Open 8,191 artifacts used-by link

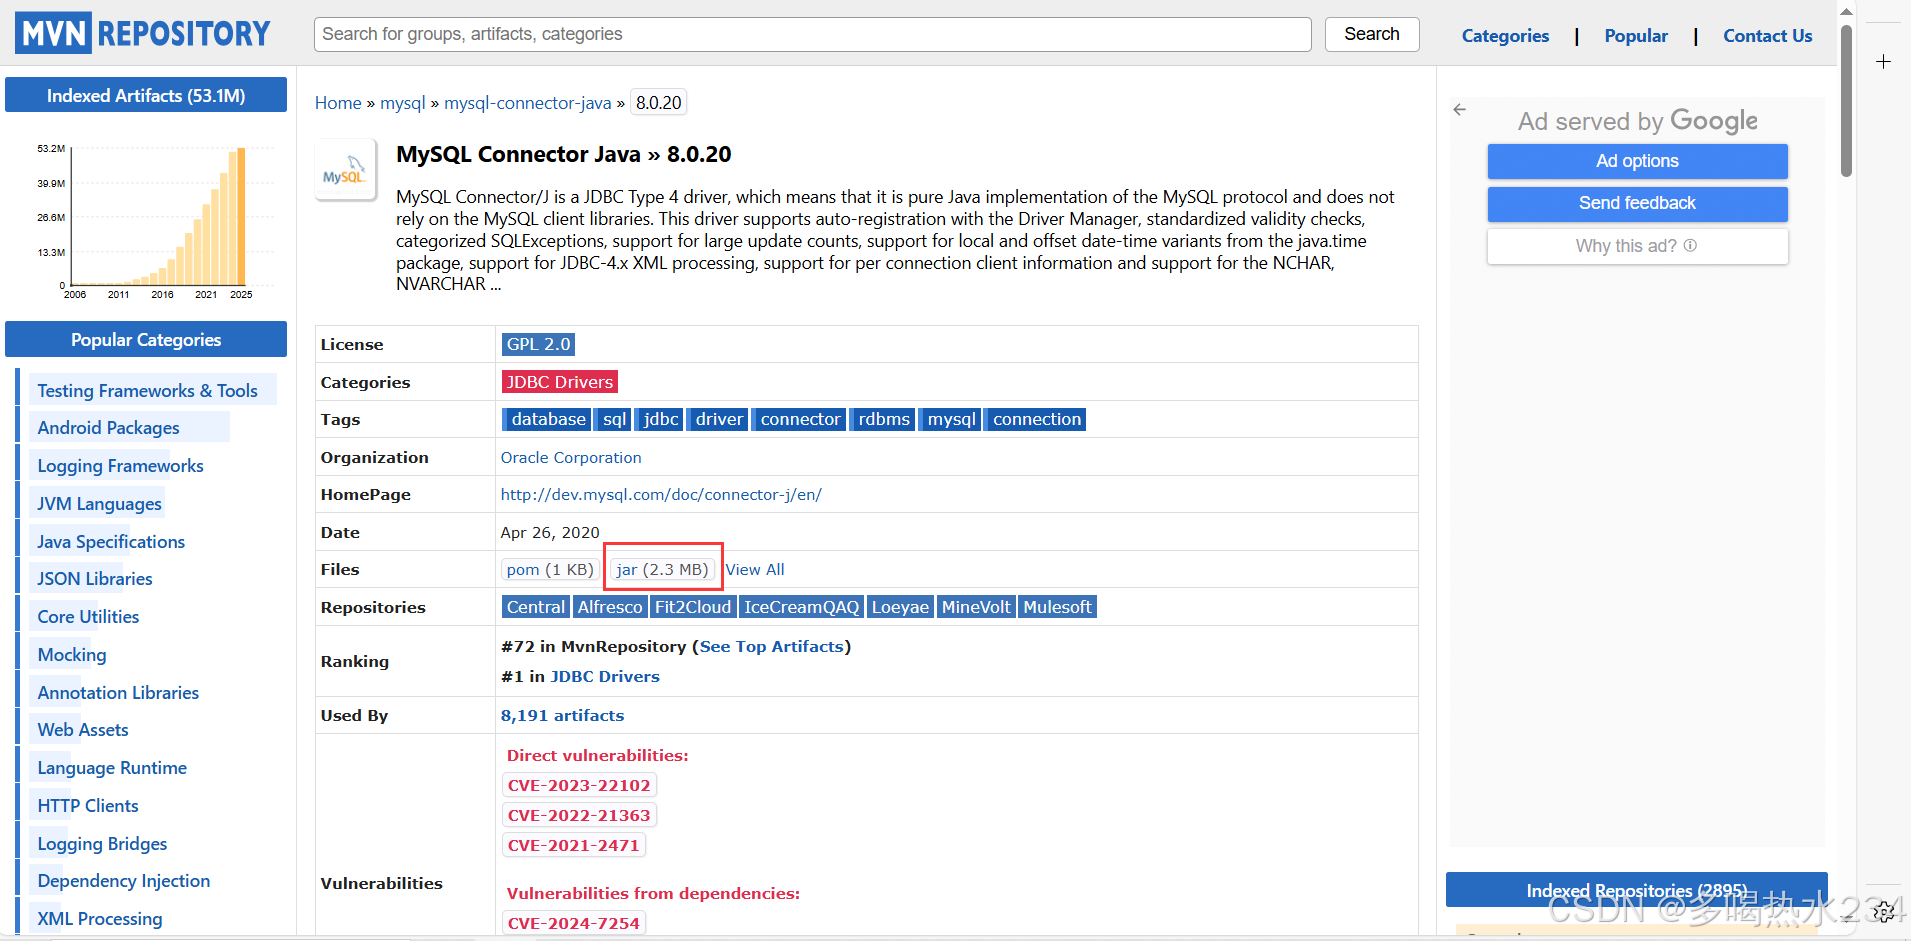pyautogui.click(x=562, y=716)
